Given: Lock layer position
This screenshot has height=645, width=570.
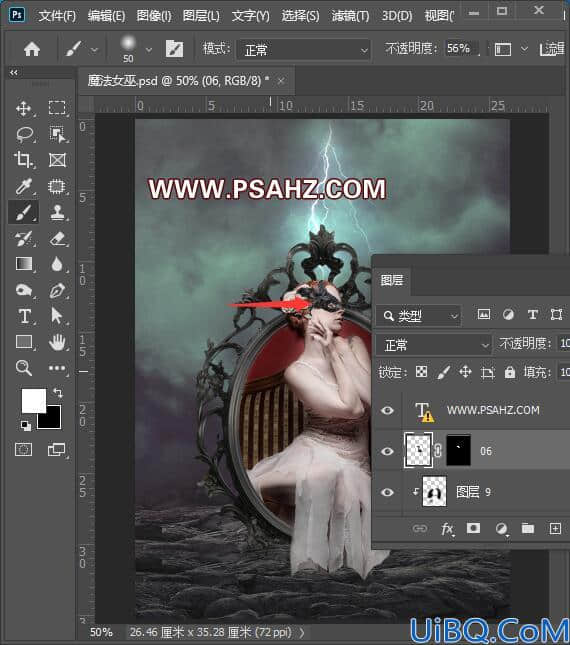Looking at the screenshot, I should 465,372.
